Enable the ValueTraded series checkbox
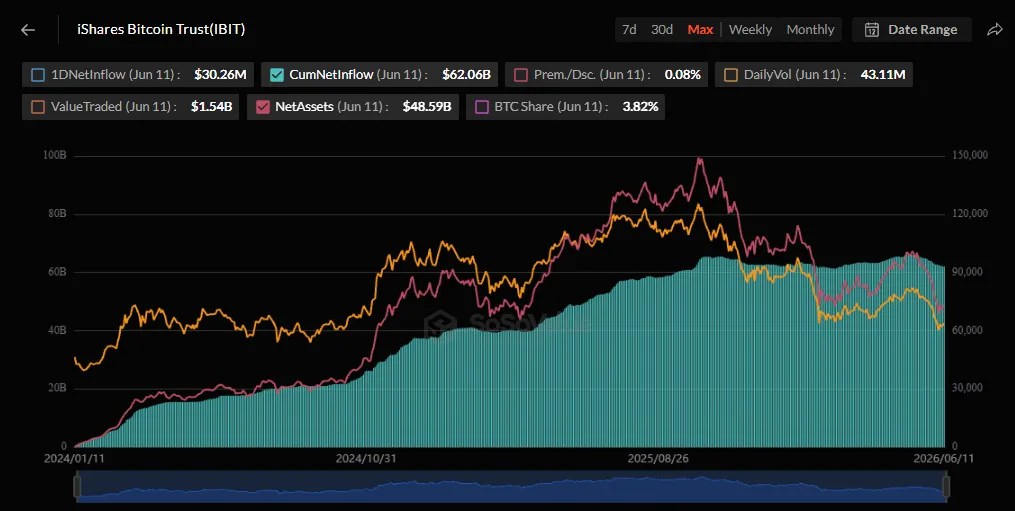 coord(38,107)
